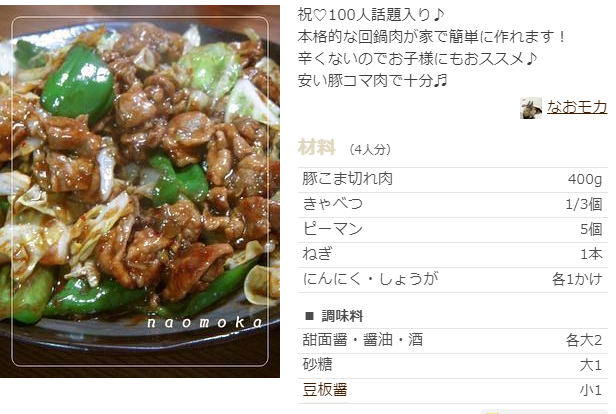Click the 400g quantity of pork
Screen dimensions: 616x414
click(x=585, y=180)
